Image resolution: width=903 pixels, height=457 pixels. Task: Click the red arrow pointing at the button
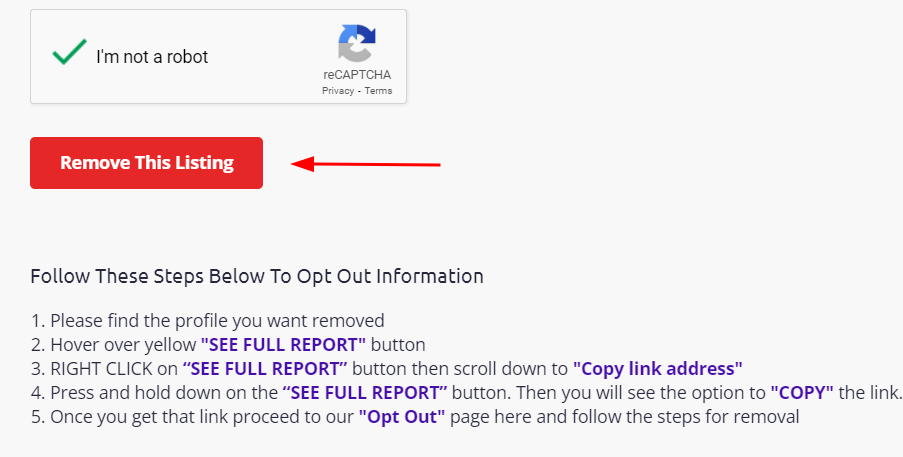(366, 165)
